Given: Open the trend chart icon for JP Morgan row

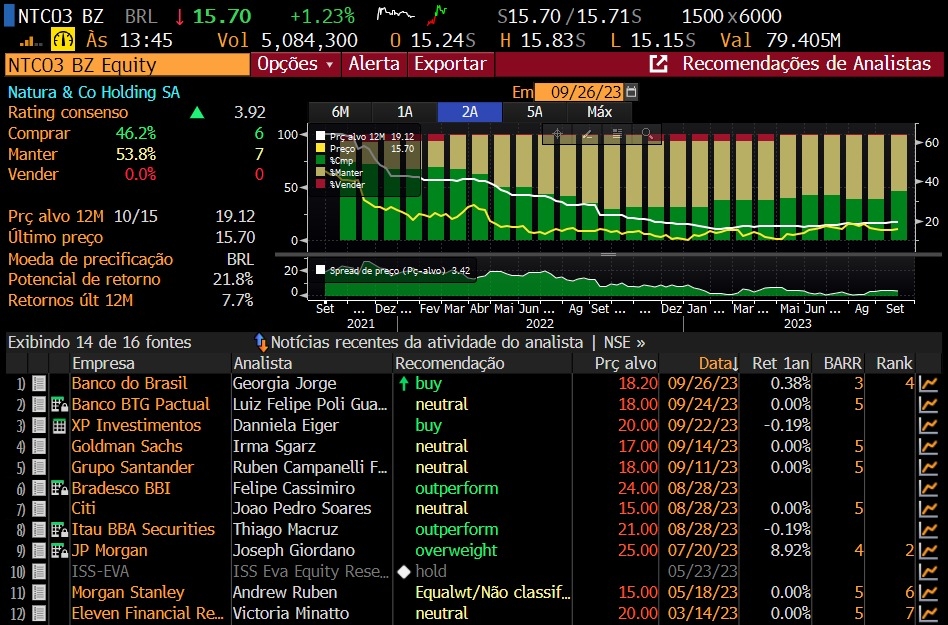Looking at the screenshot, I should click(929, 550).
